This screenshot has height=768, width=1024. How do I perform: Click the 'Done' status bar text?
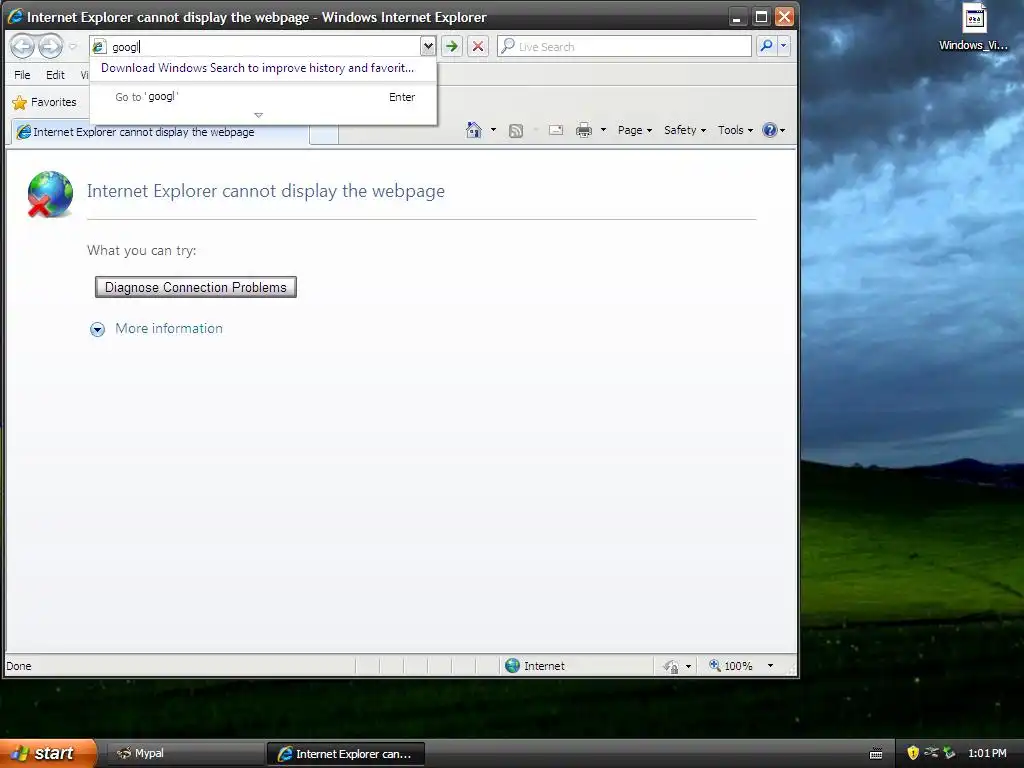pos(19,666)
